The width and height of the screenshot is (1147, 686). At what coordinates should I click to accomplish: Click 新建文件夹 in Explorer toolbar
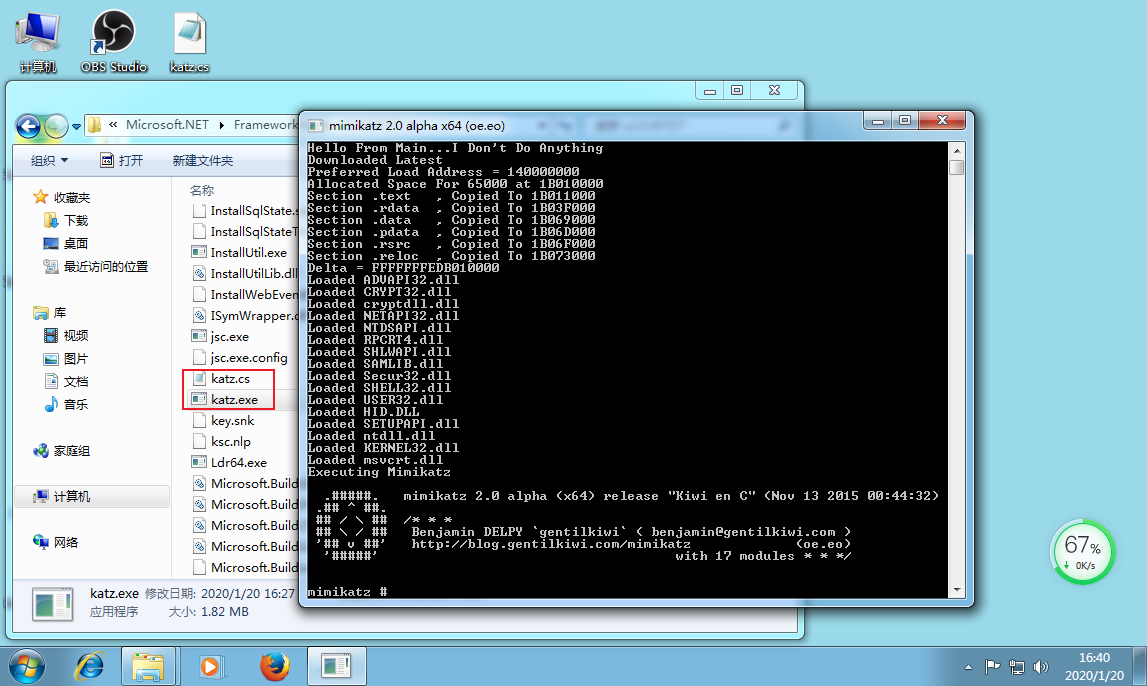click(203, 160)
